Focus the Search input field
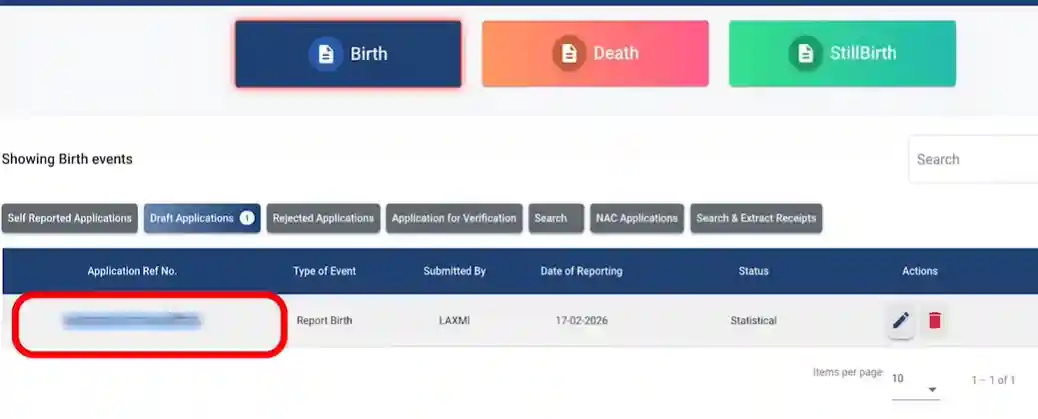The width and height of the screenshot is (1038, 419). coord(973,160)
